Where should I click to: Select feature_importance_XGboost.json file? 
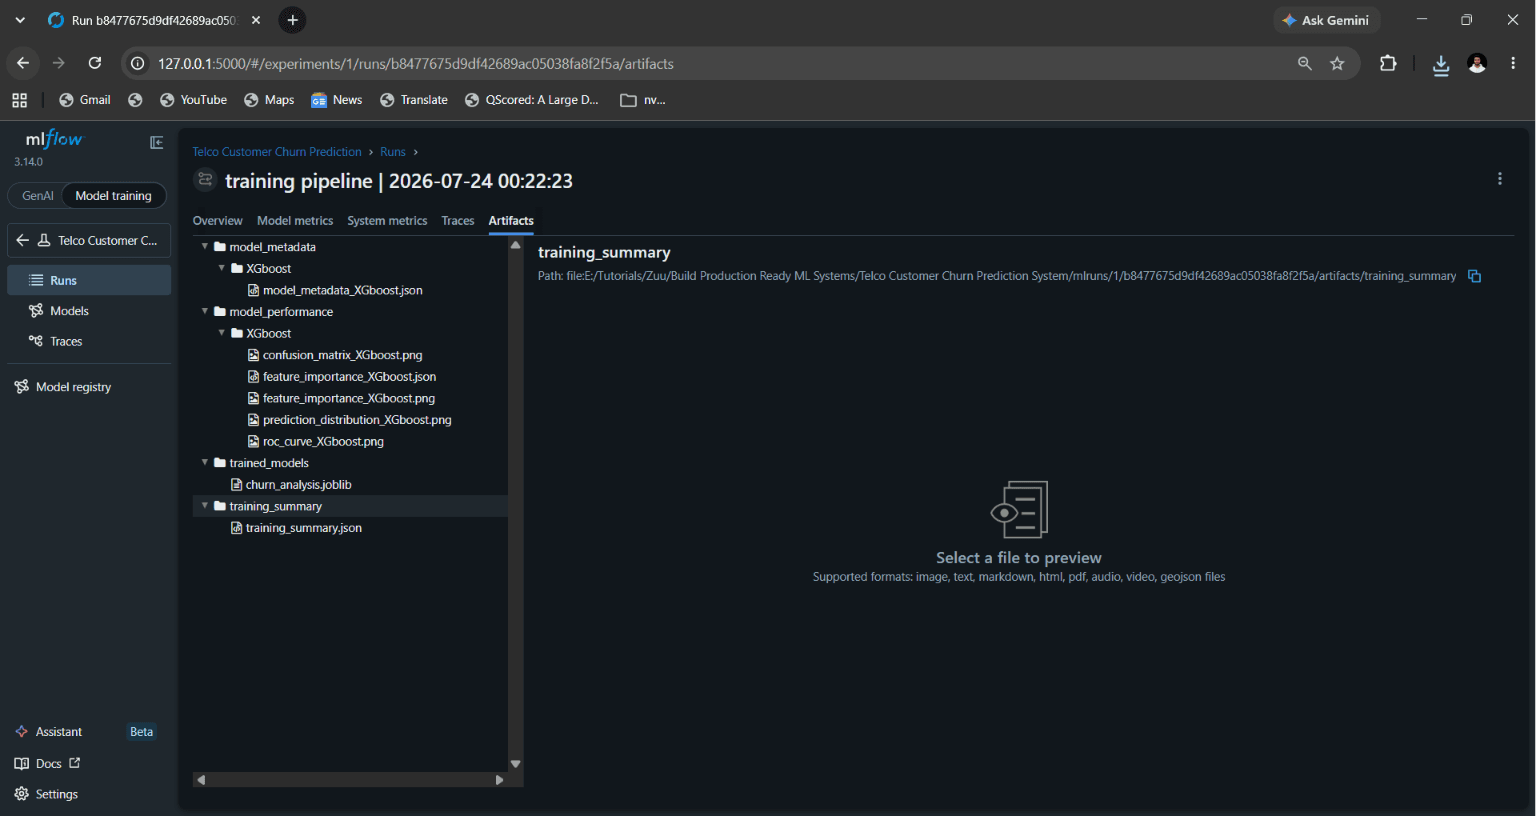point(349,377)
